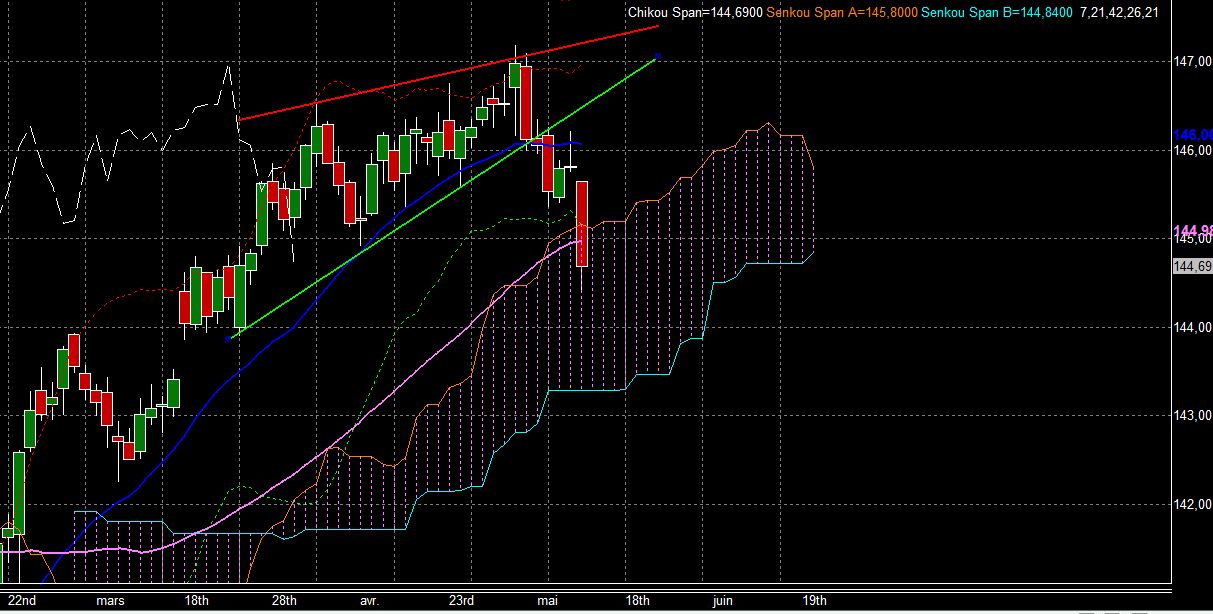Click the '23rd' date axis label

461,600
